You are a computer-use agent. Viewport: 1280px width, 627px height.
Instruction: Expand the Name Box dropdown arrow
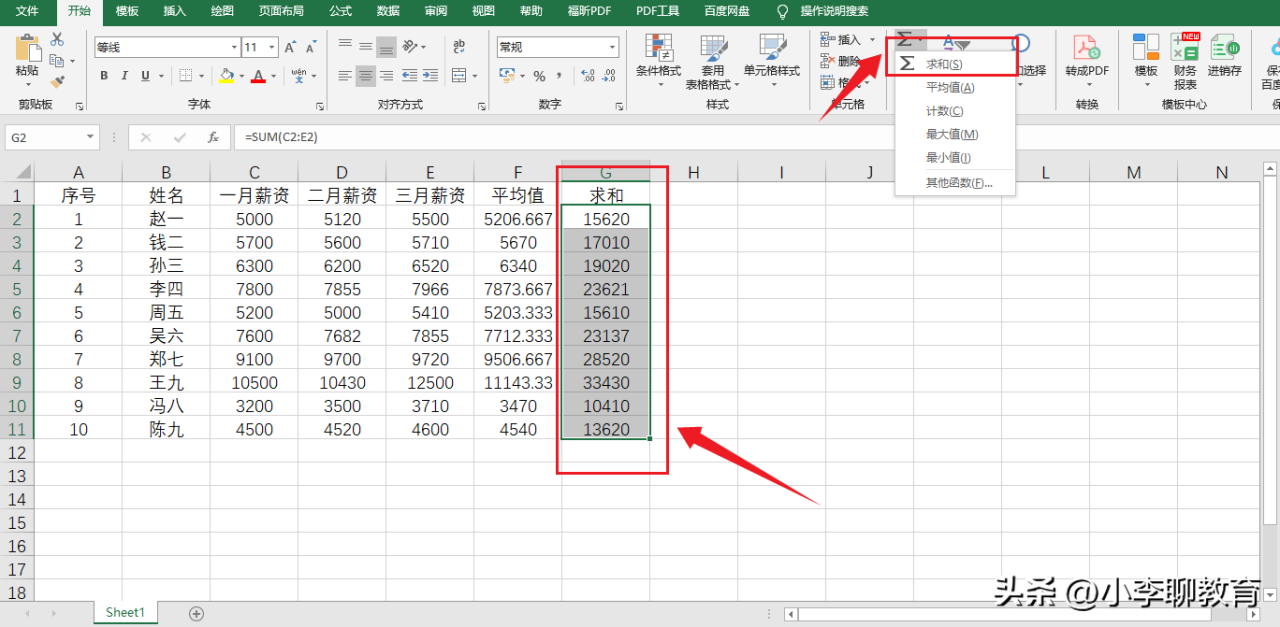coord(90,137)
